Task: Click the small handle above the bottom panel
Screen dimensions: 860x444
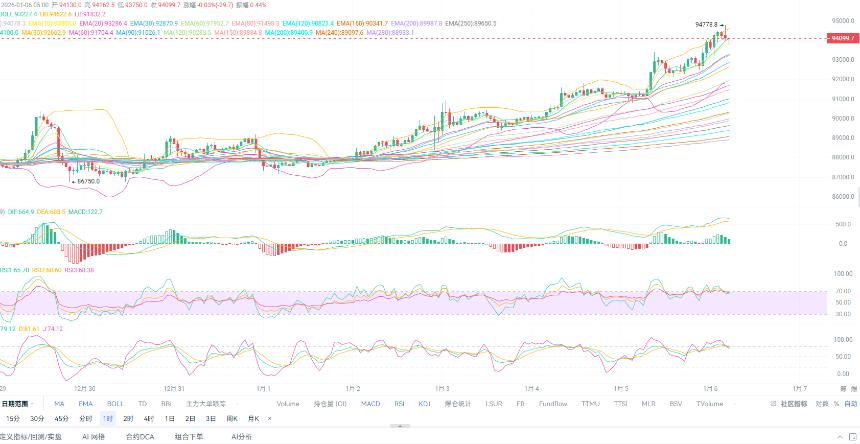Action: click(x=400, y=426)
